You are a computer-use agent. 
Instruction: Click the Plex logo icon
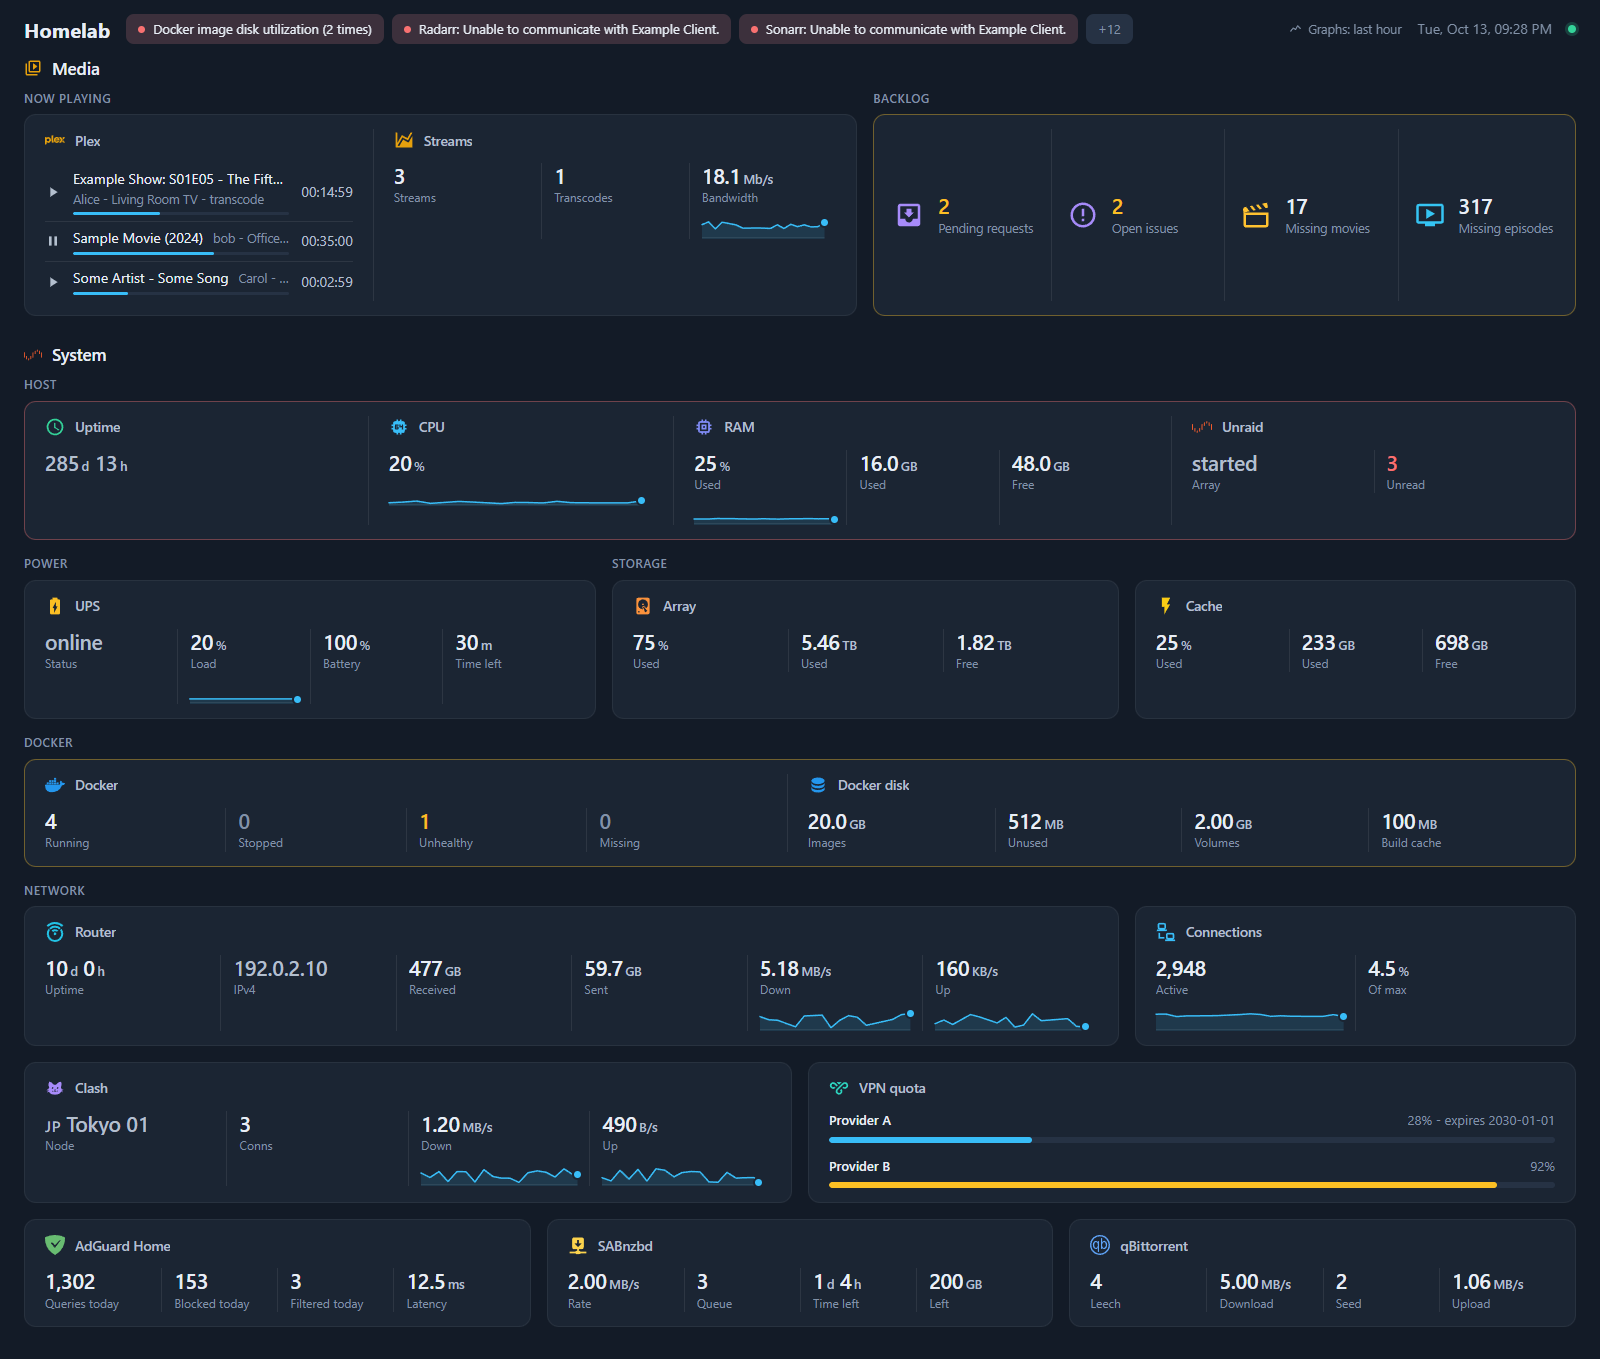click(x=55, y=140)
